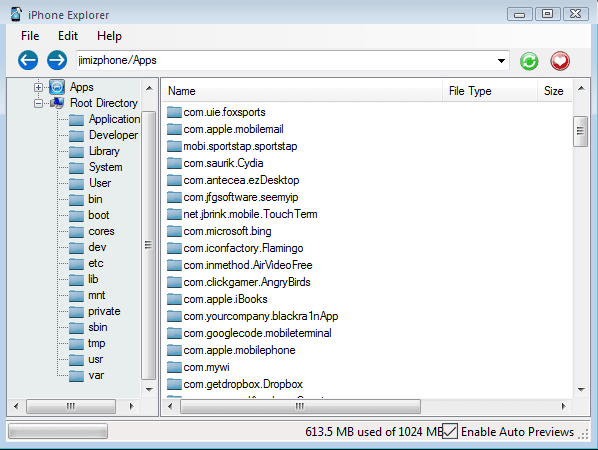Select com.antecea.ezDesktop in file list
The width and height of the screenshot is (598, 450).
[241, 180]
